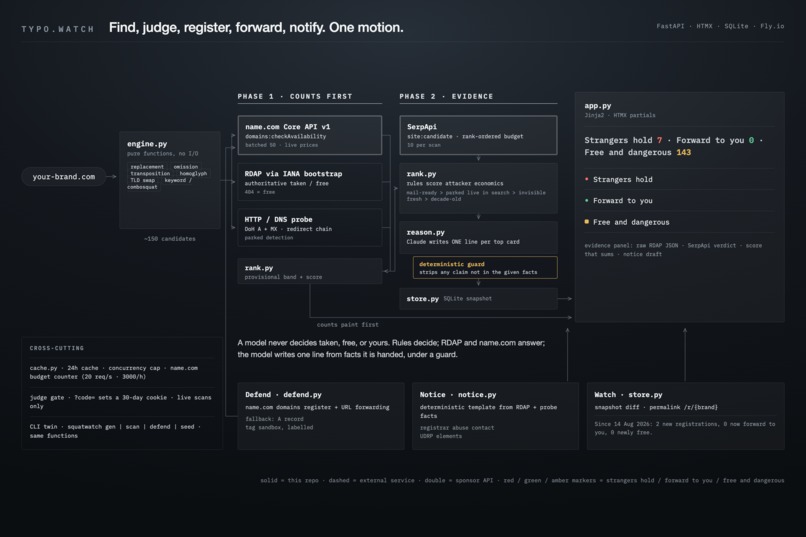Image resolution: width=806 pixels, height=537 pixels.
Task: Click the 'PHASE 2 · EVIDENCE' heading
Action: (x=446, y=96)
